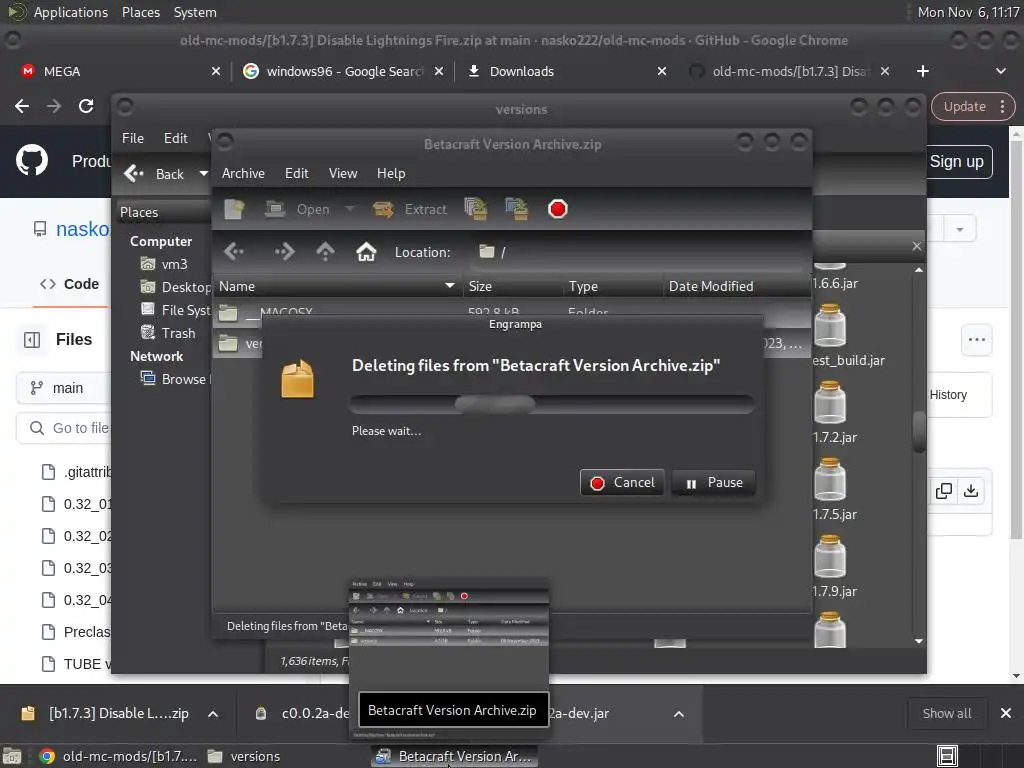Image resolution: width=1024 pixels, height=768 pixels.
Task: Sort by Type column header
Action: pos(613,286)
